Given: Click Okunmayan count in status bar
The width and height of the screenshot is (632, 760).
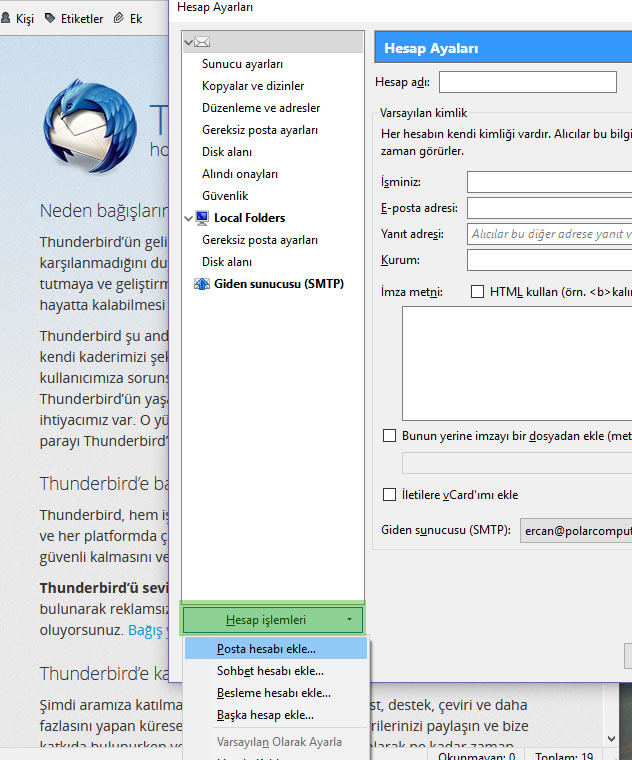Looking at the screenshot, I should tap(476, 756).
